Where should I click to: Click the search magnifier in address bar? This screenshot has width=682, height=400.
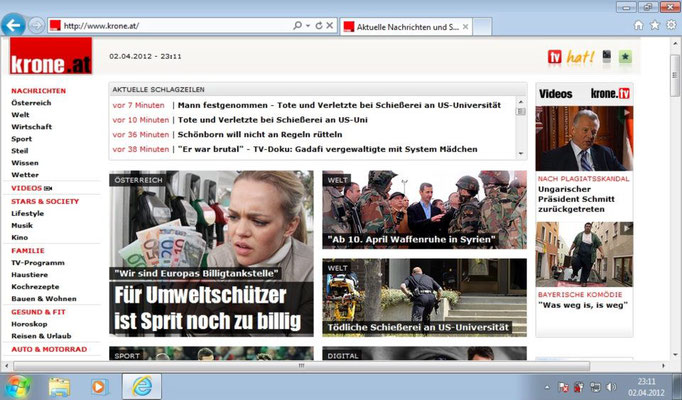298,26
